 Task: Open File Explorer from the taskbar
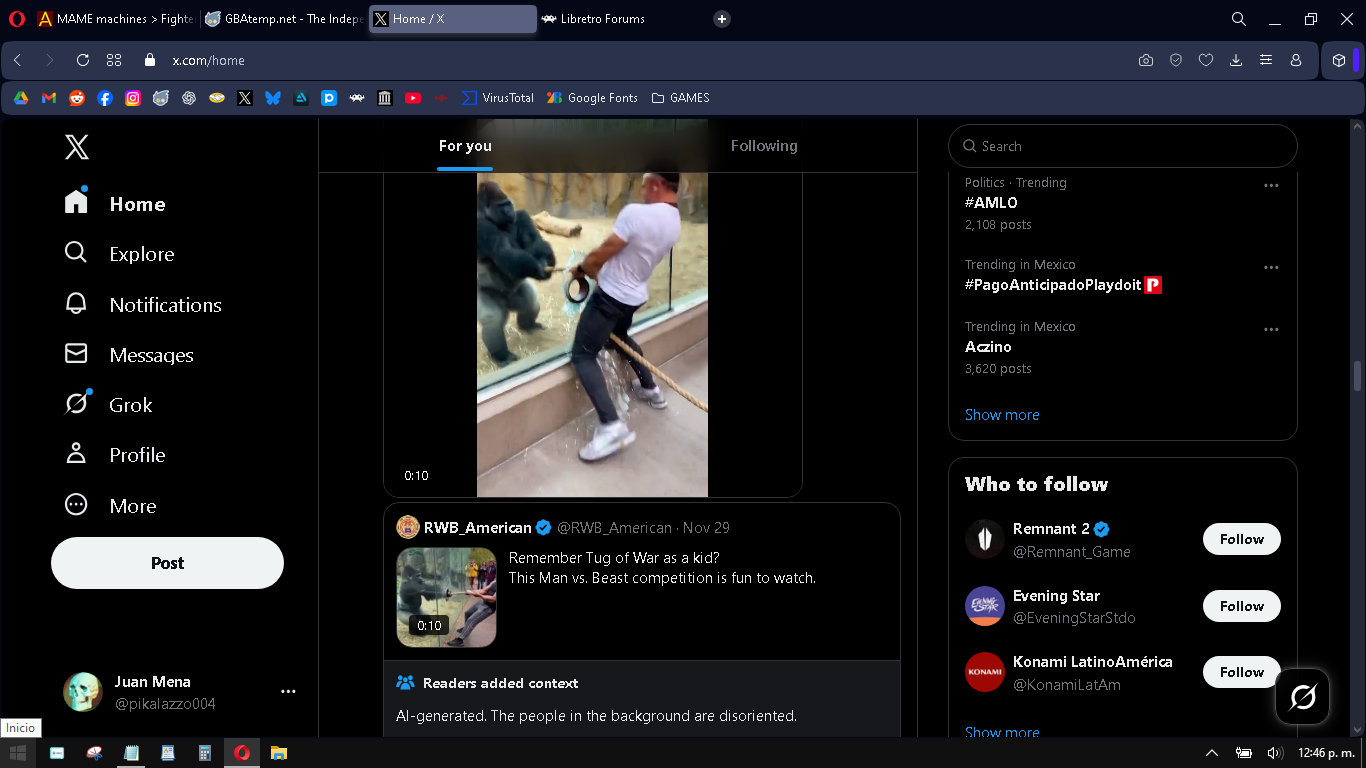click(279, 753)
